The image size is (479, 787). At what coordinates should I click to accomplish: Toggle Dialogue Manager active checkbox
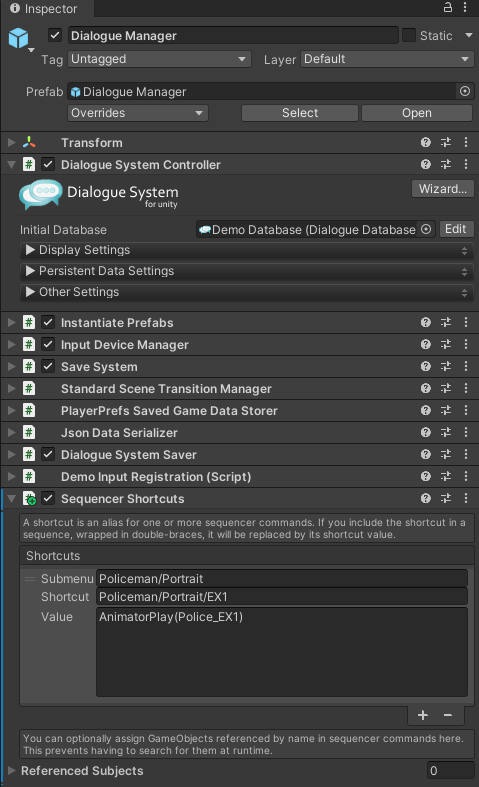55,36
